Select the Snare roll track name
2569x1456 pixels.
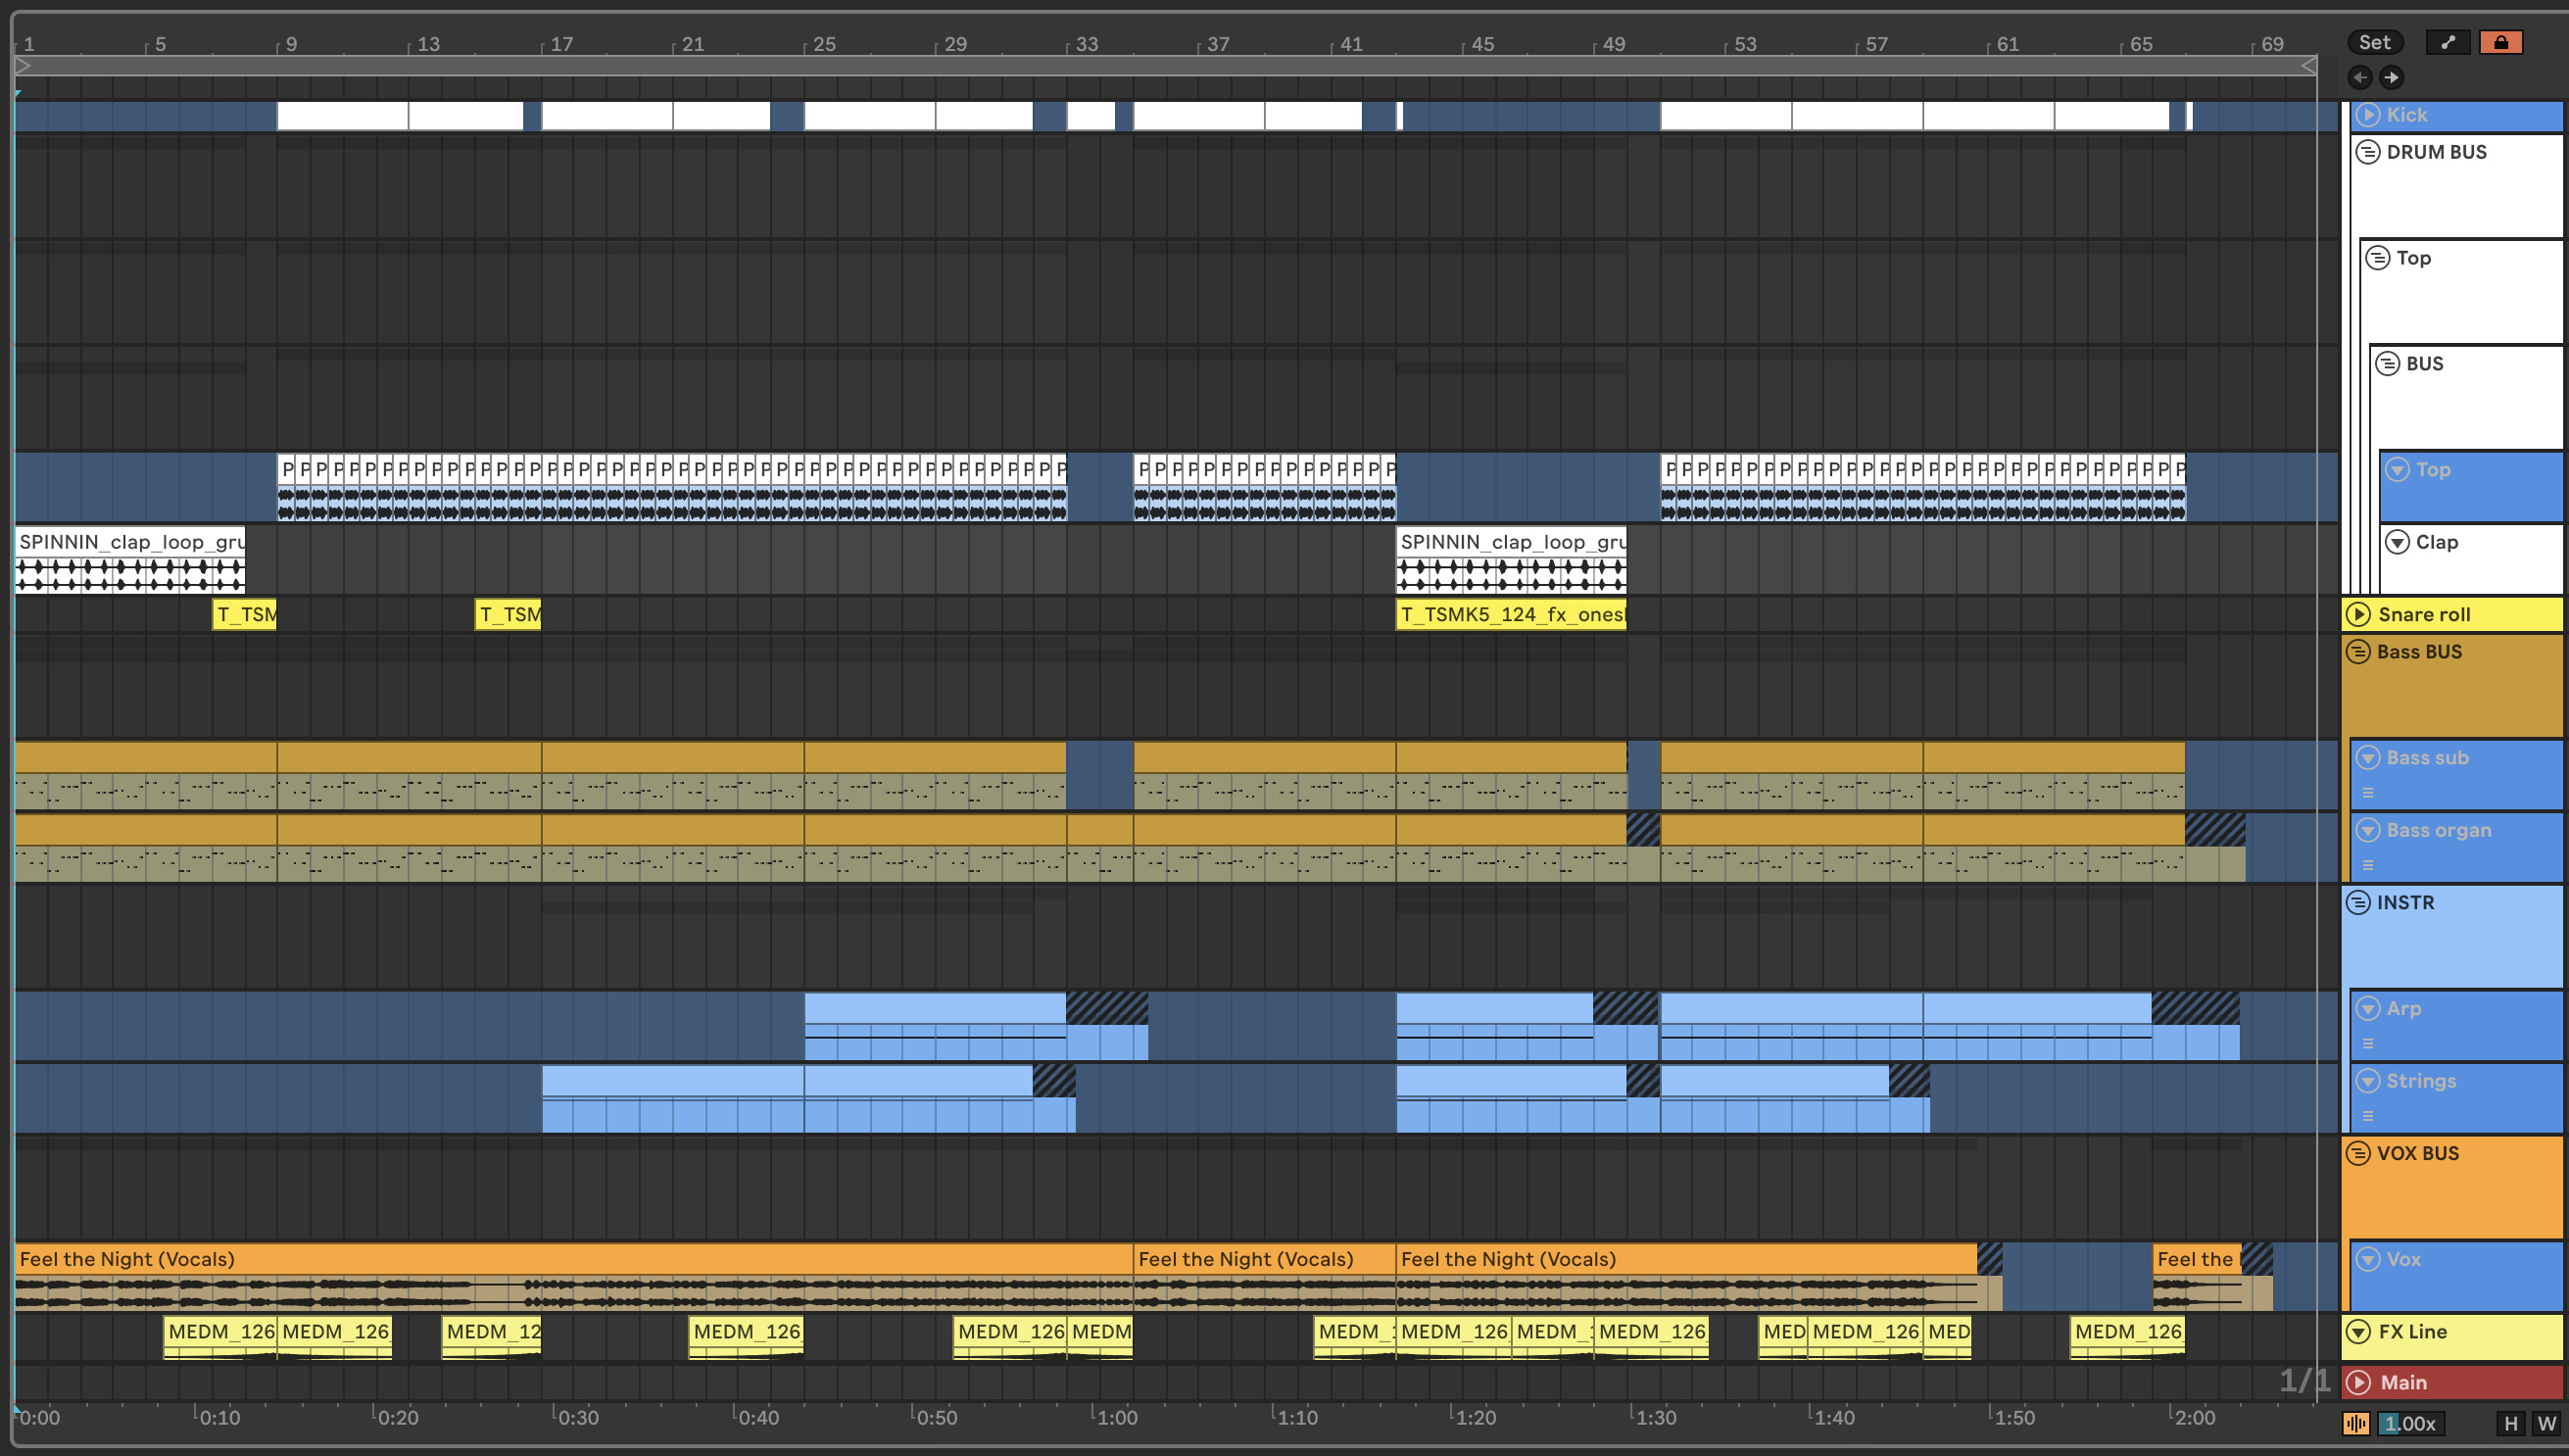tap(2424, 615)
